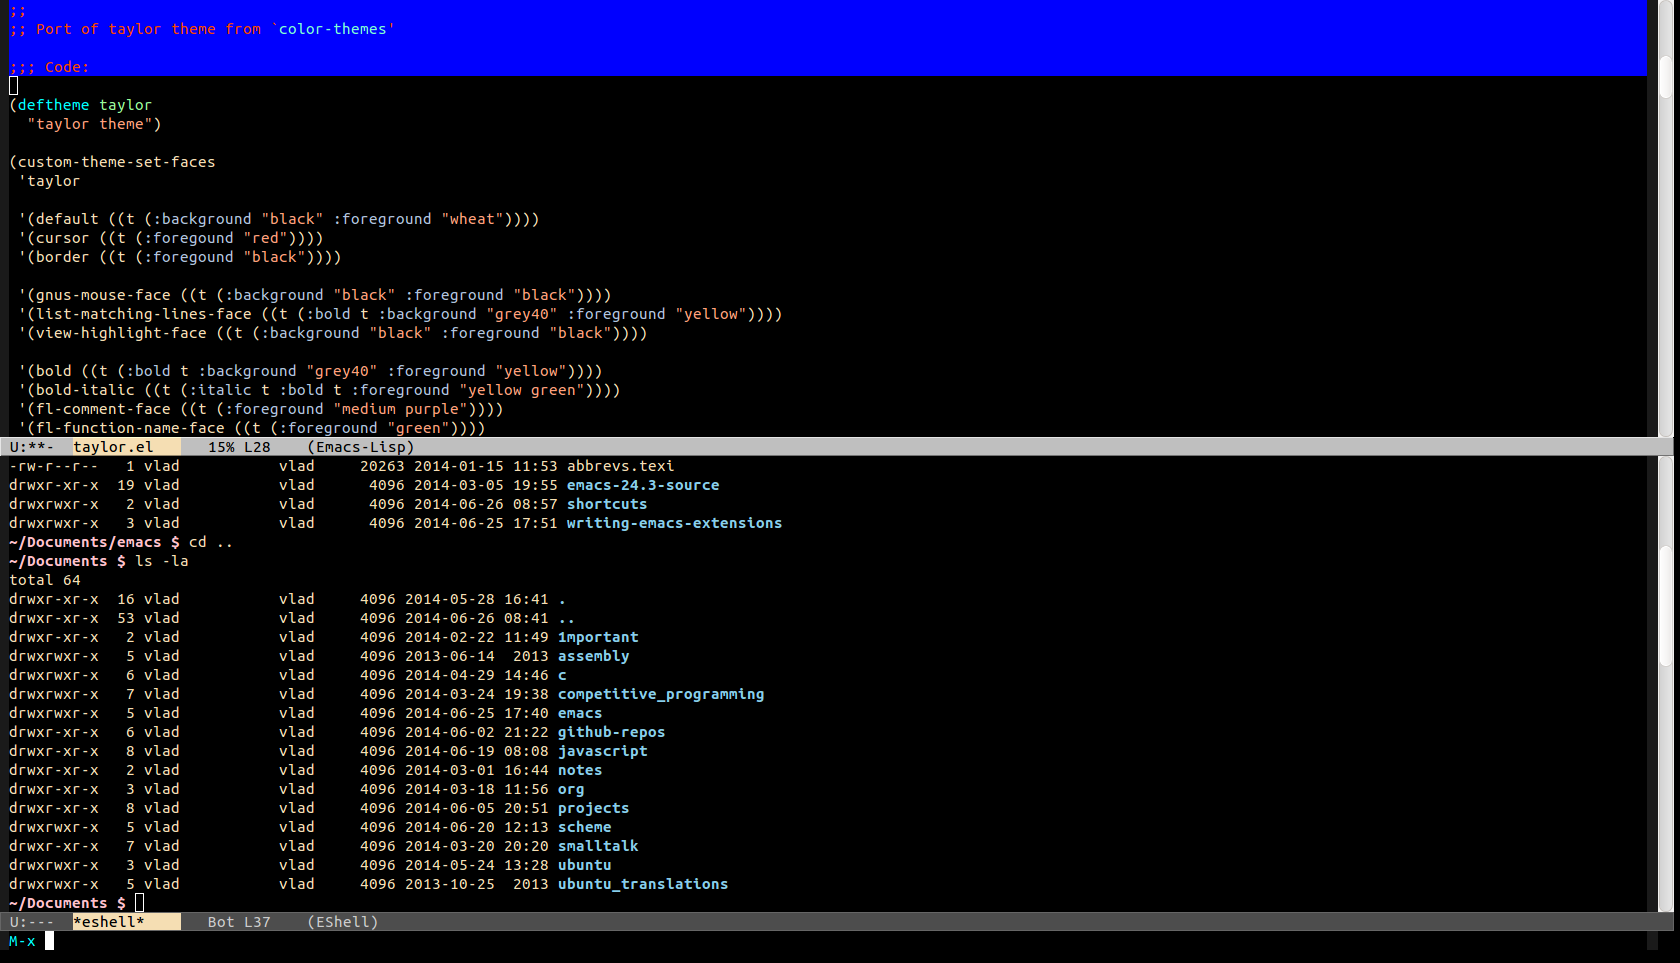Click the emacs-24.3-source directory entry

[x=643, y=485]
